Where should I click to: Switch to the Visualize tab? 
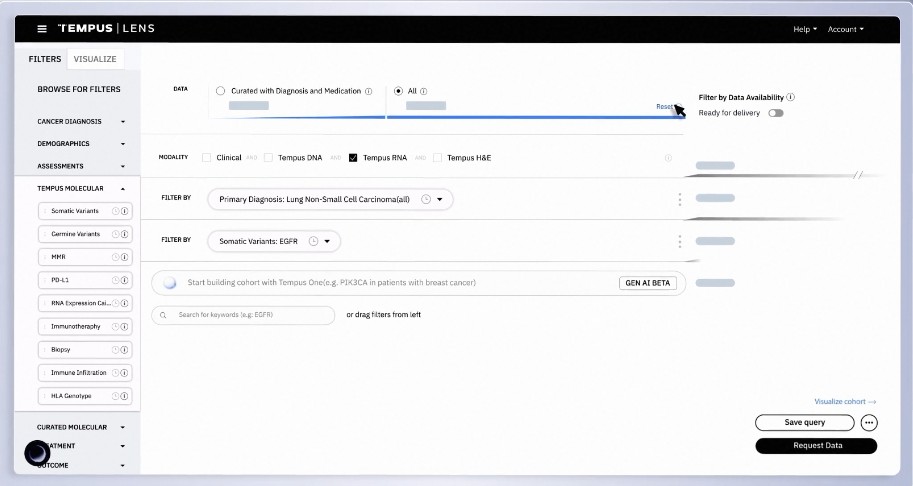tap(95, 59)
